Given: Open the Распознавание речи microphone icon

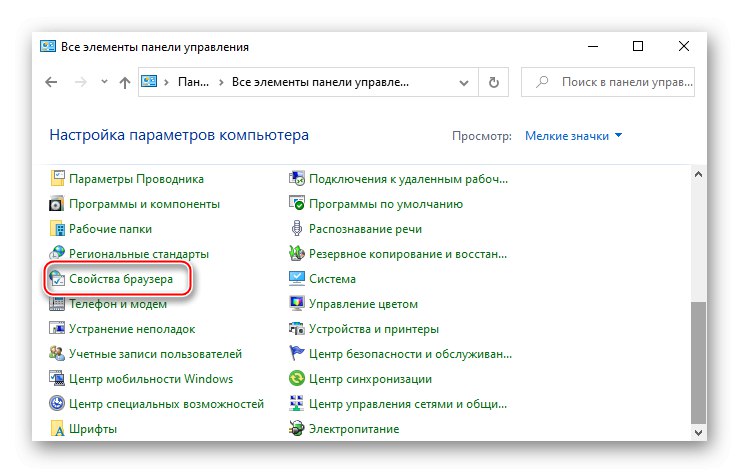Looking at the screenshot, I should click(x=296, y=228).
